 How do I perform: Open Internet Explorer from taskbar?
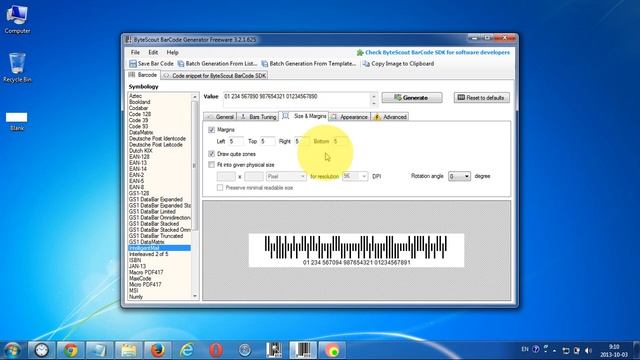coord(187,350)
